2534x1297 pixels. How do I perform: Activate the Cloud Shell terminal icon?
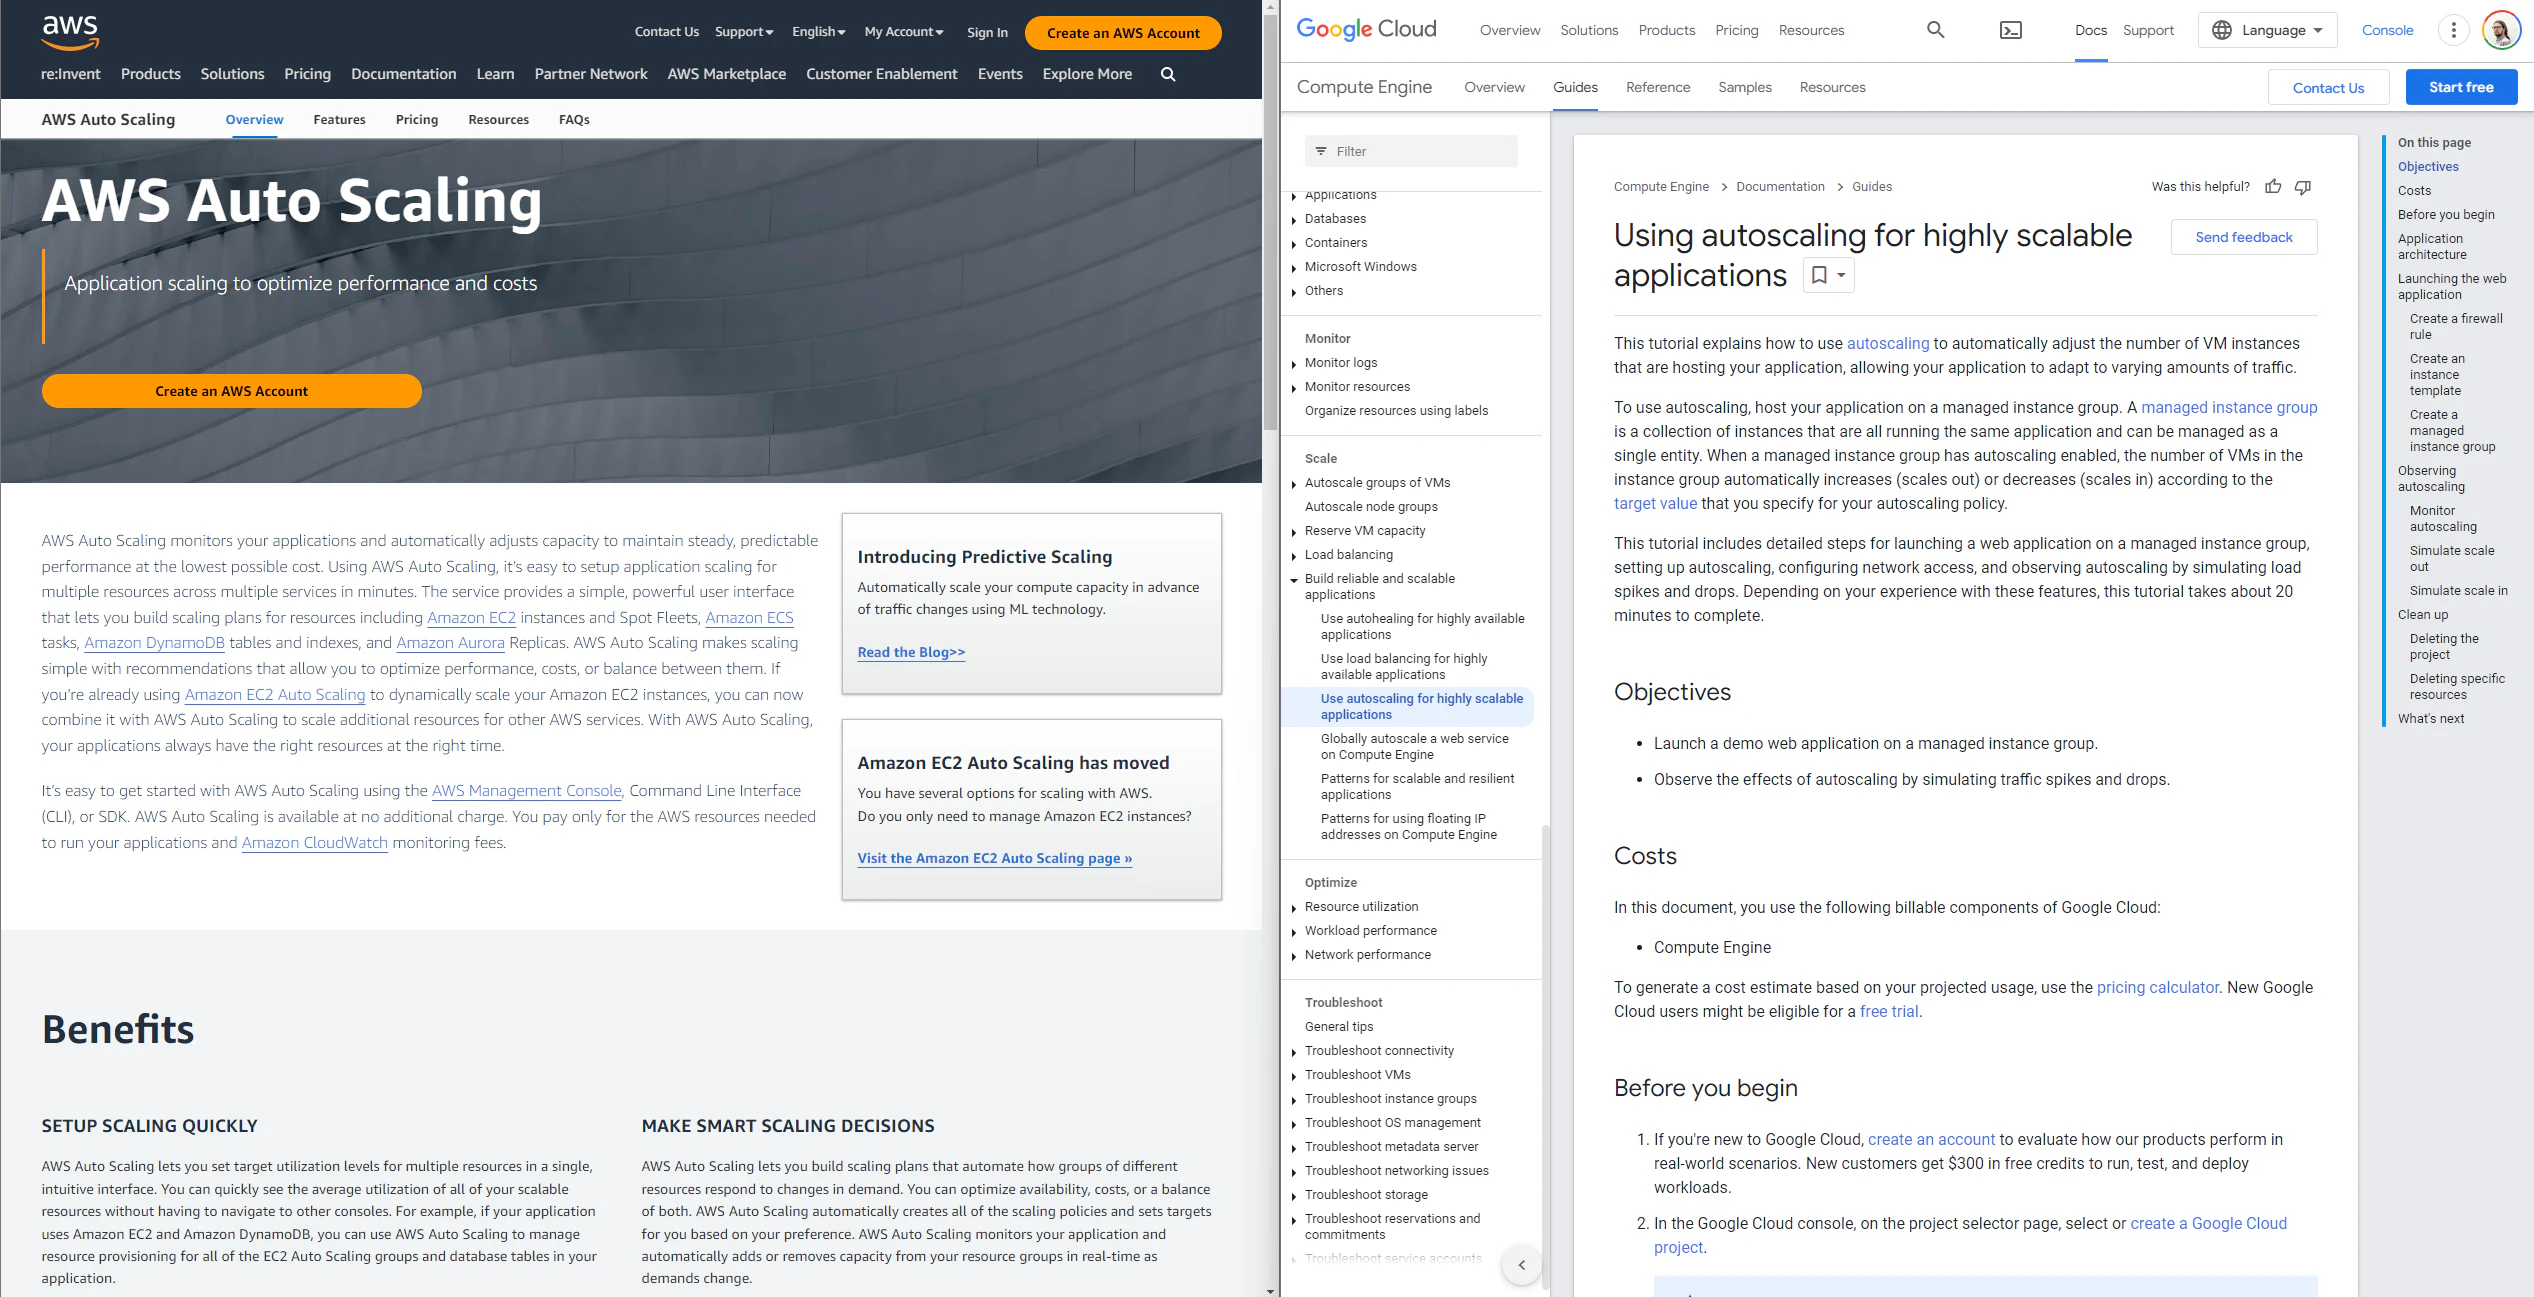point(2011,30)
